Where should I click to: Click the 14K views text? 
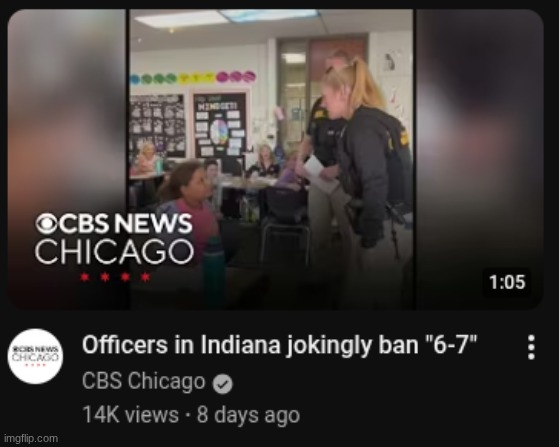(x=130, y=415)
